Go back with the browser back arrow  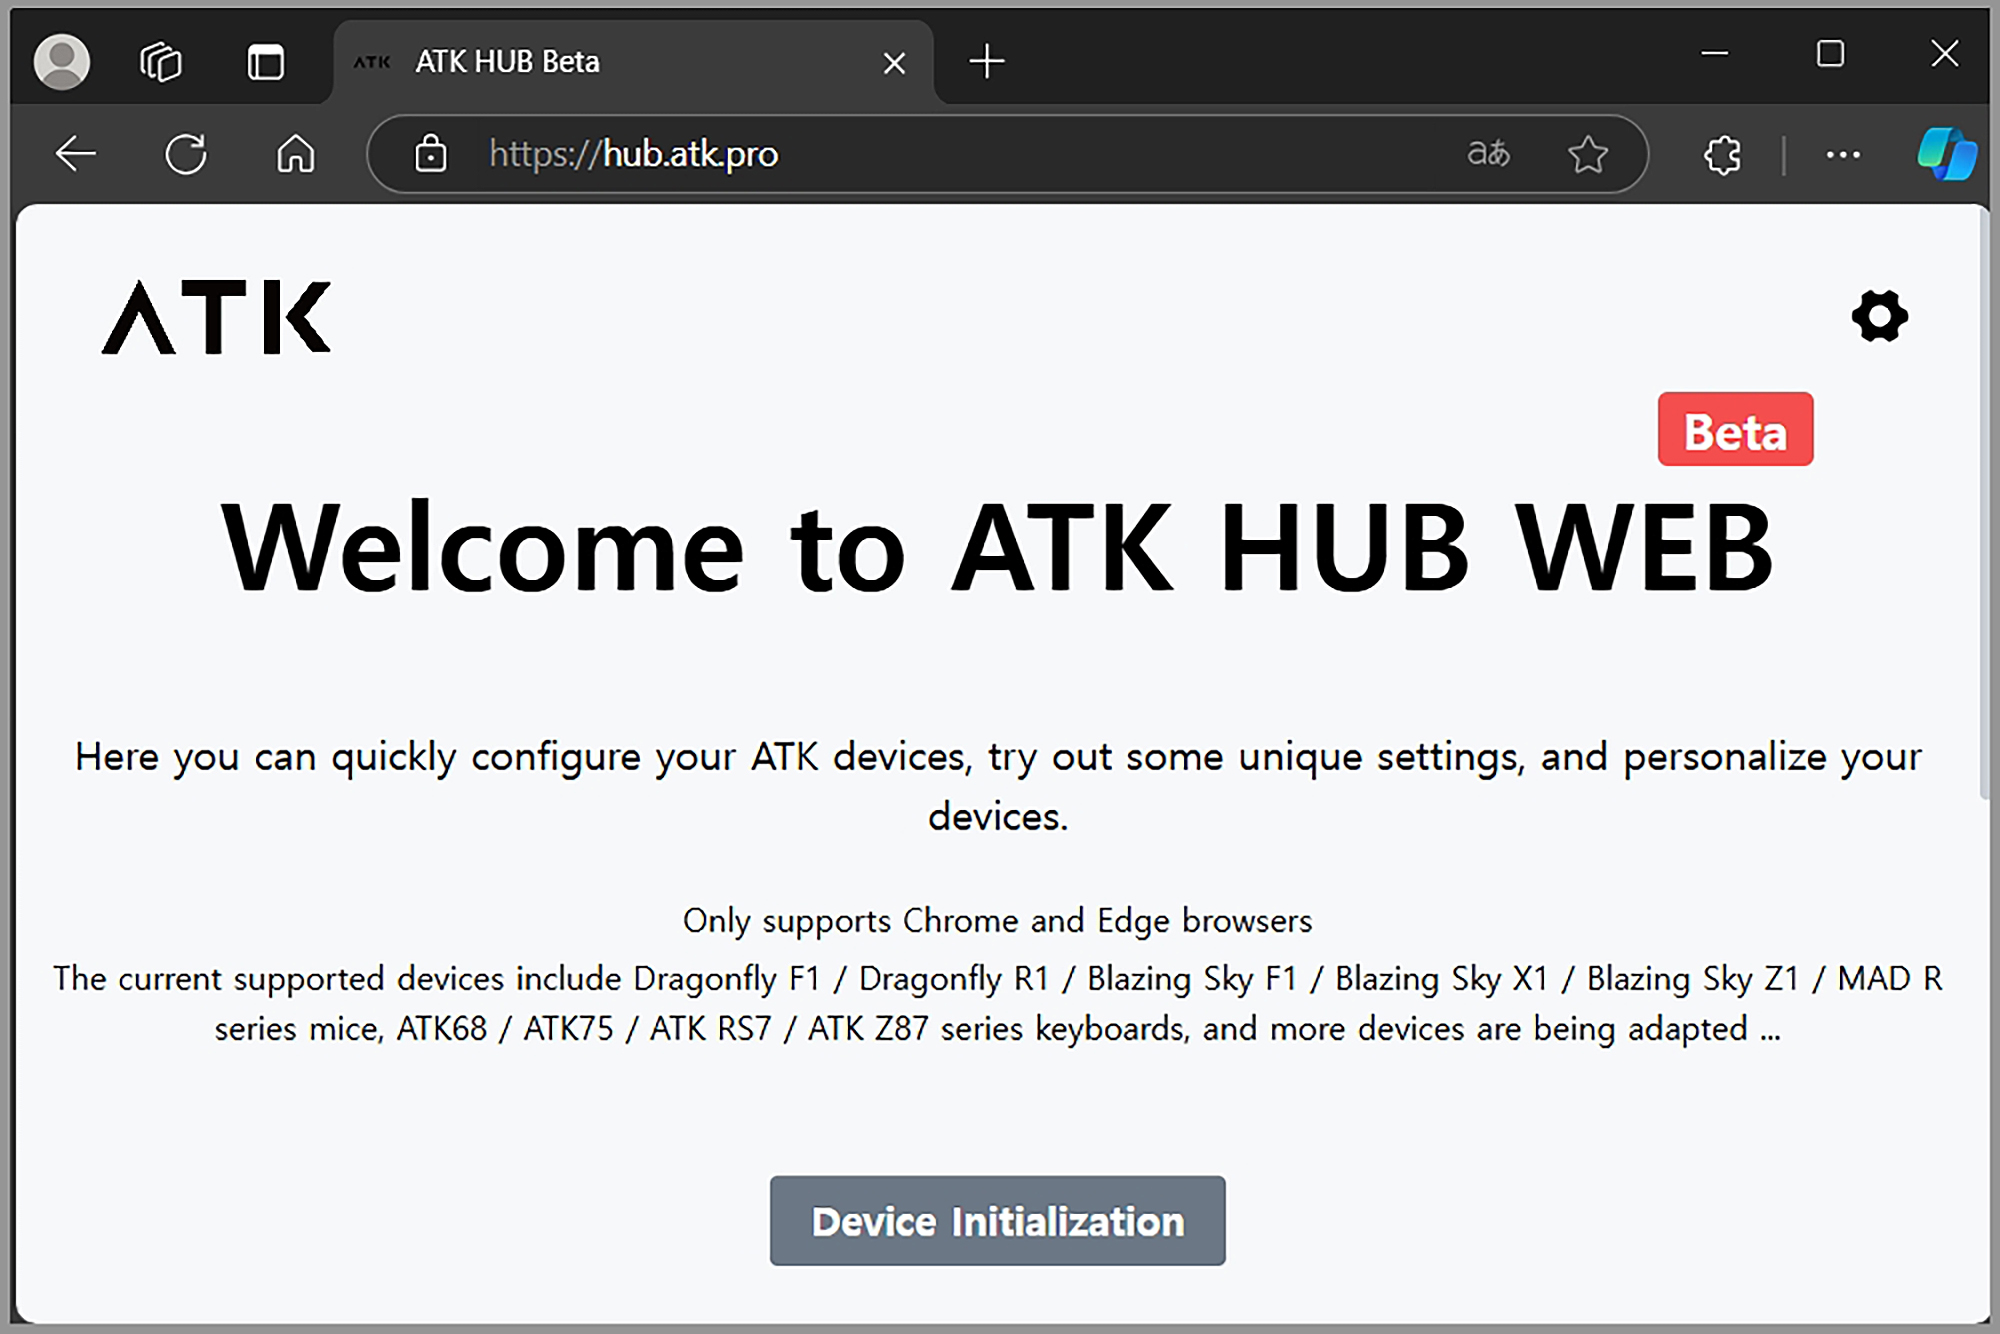point(76,154)
